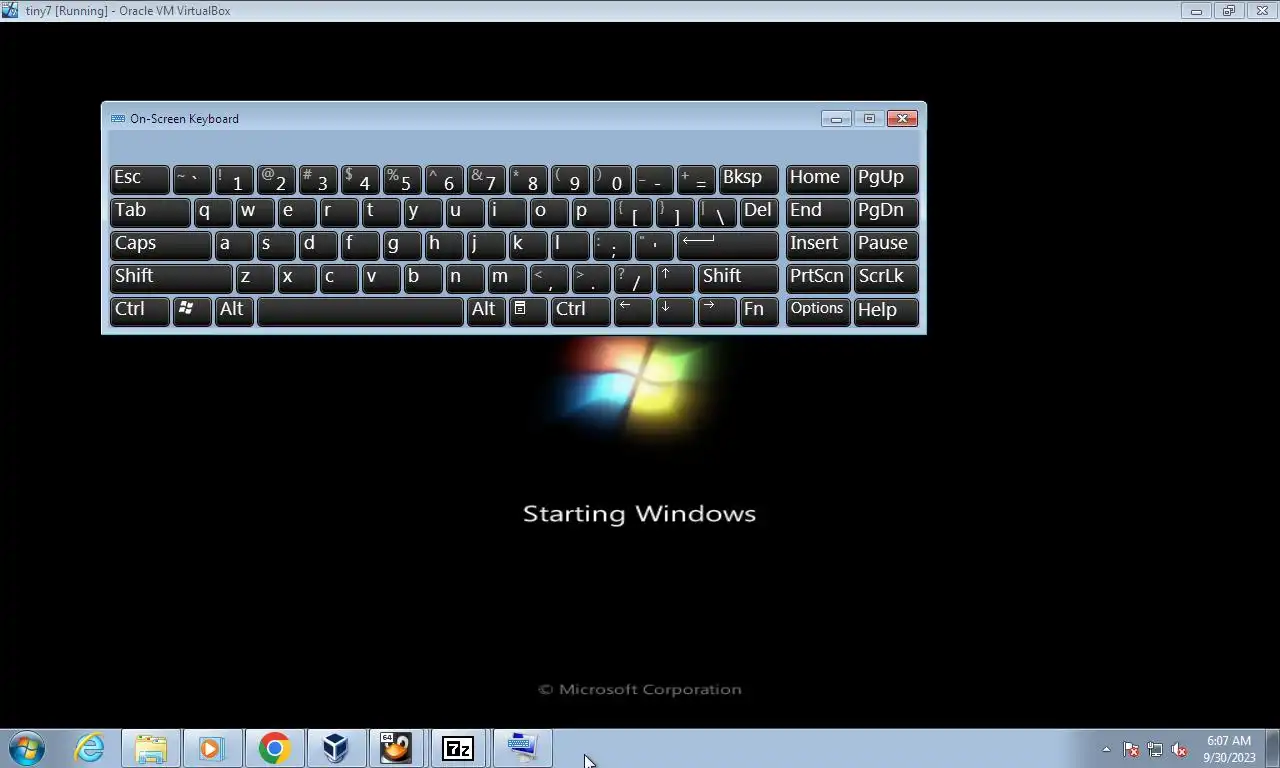Viewport: 1280px width, 768px height.
Task: Toggle the right Alt key
Action: pyautogui.click(x=486, y=310)
